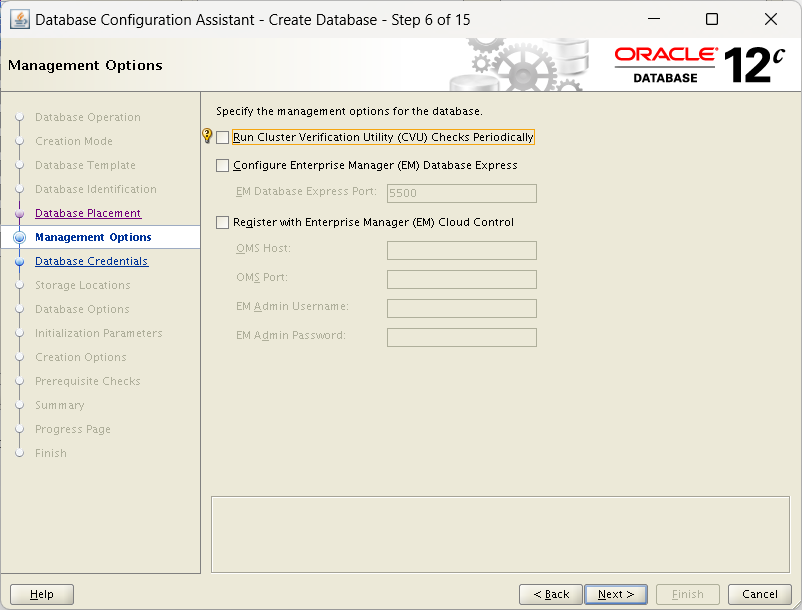Screen dimensions: 802x610
Task: Click the EM Admin Username field
Action: coord(461,308)
